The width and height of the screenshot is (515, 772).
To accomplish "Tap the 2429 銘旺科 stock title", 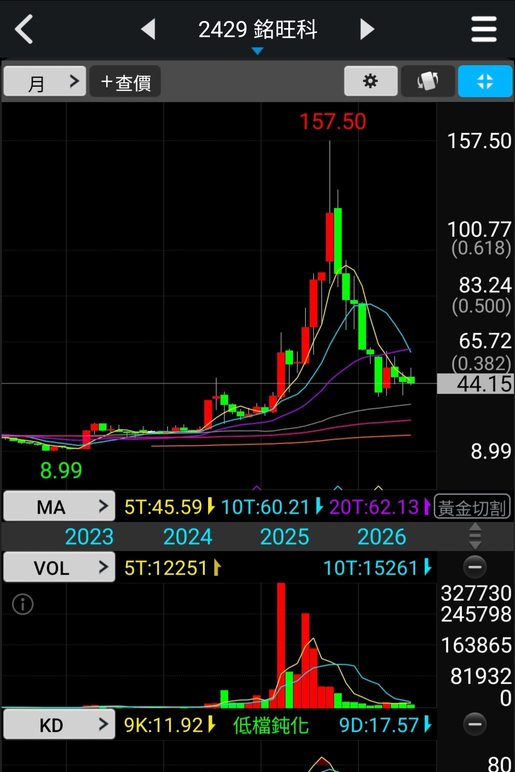I will tap(258, 30).
